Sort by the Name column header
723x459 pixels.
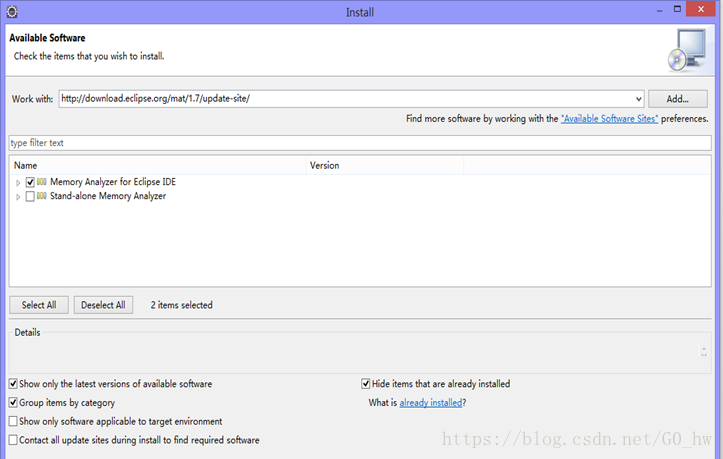click(x=157, y=165)
